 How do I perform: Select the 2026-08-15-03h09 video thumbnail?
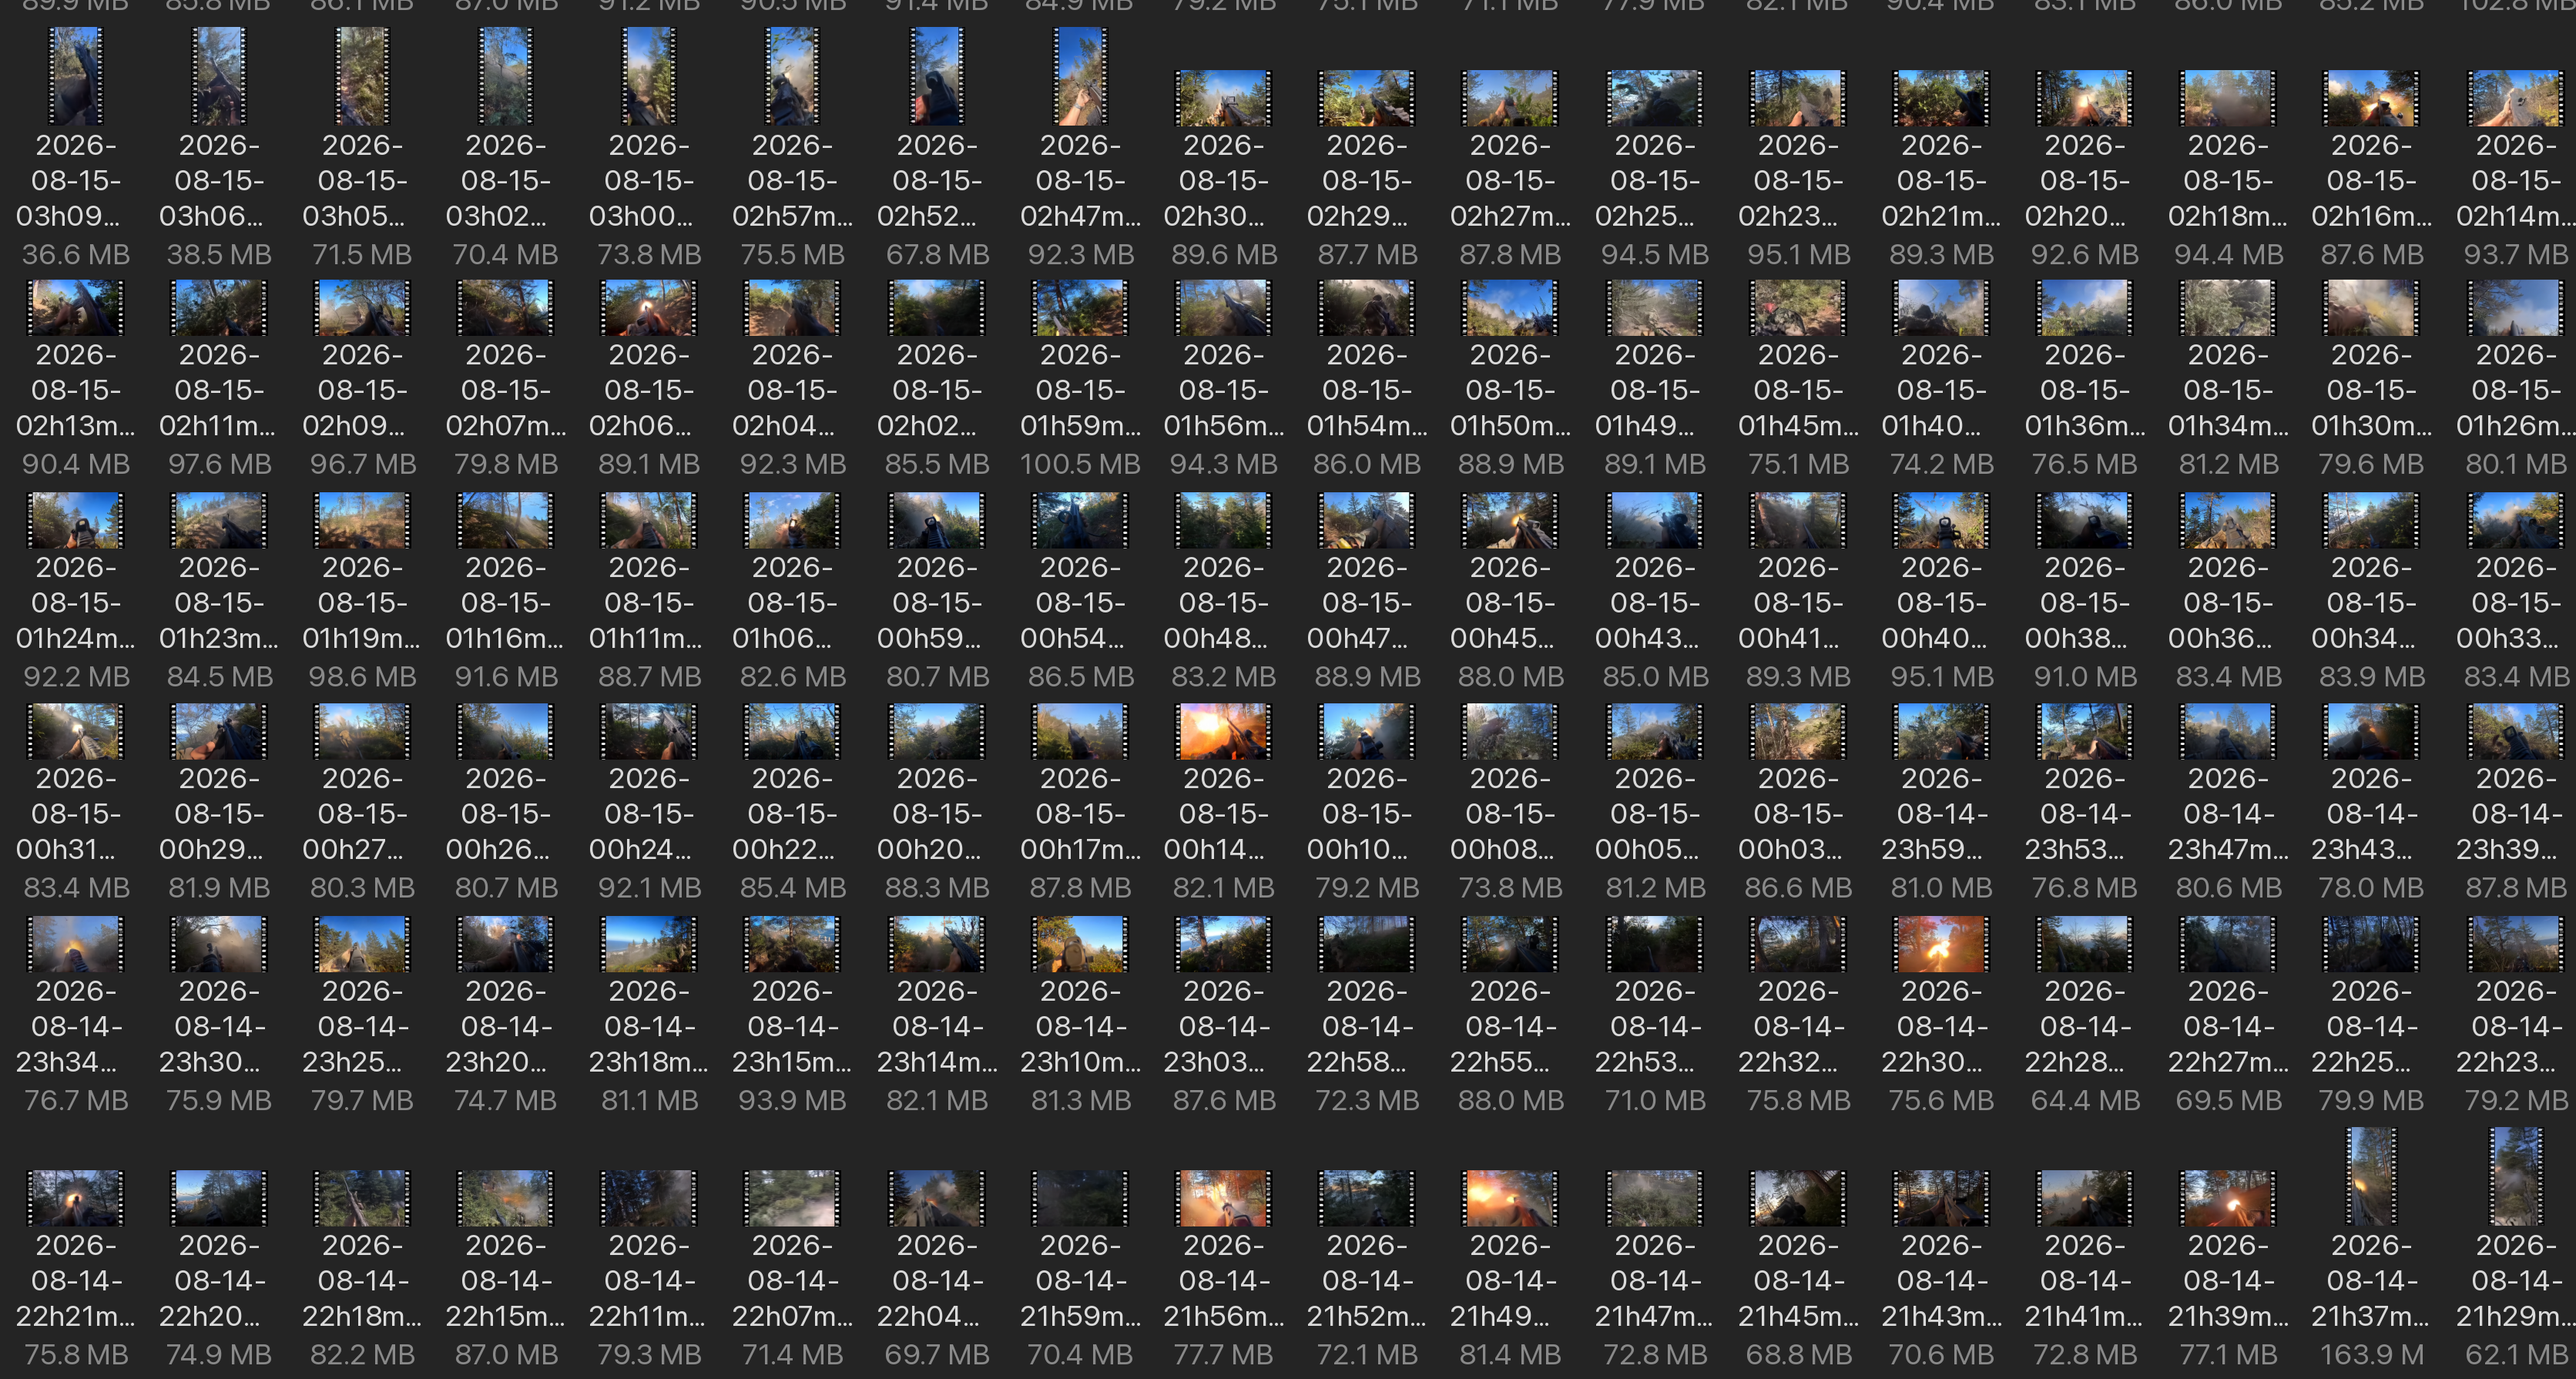(x=76, y=76)
